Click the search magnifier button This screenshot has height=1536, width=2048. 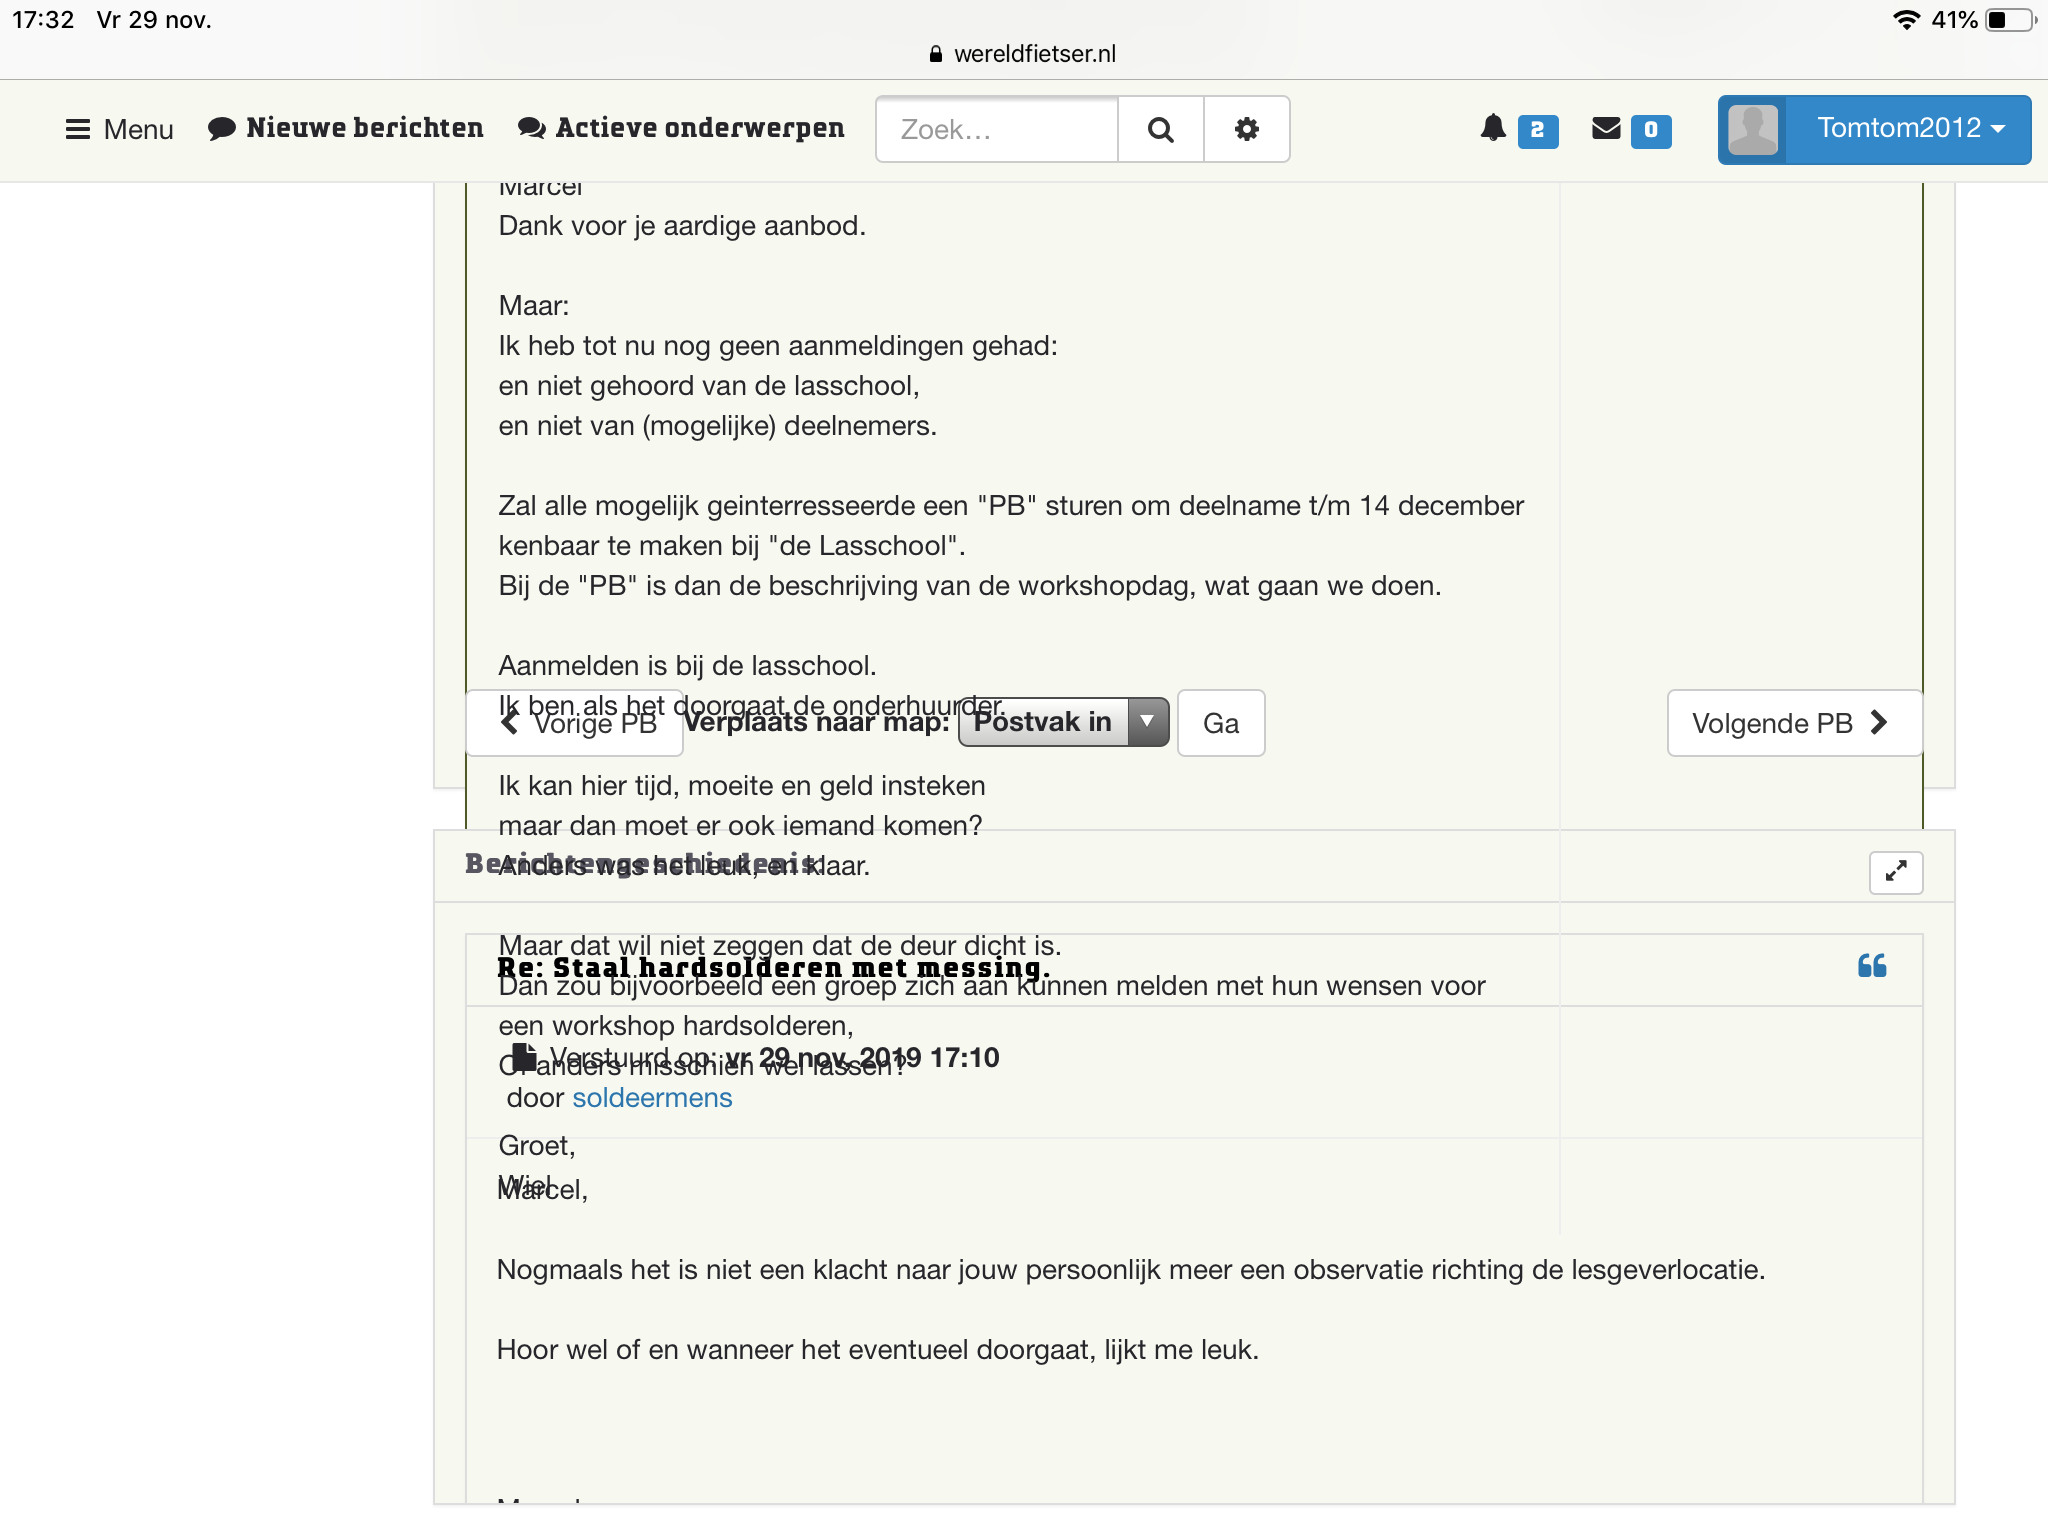pos(1160,130)
